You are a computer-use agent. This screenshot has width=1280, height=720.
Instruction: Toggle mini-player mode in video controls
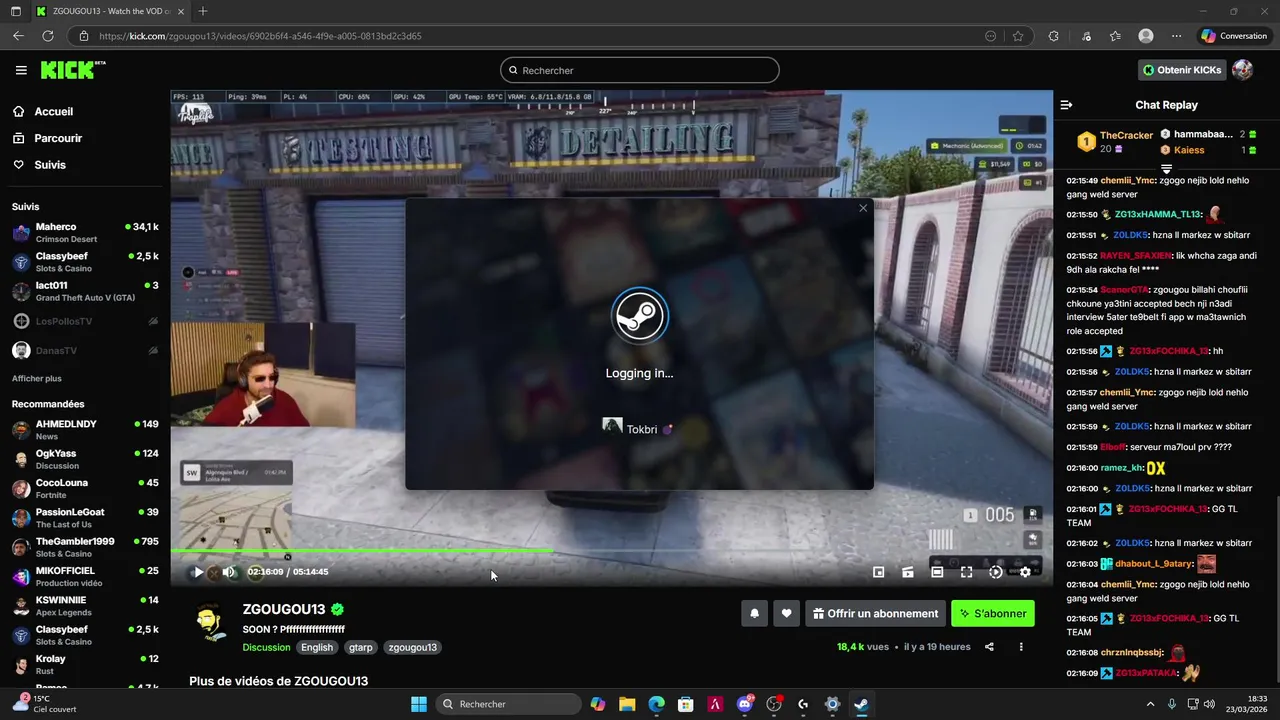coord(878,572)
